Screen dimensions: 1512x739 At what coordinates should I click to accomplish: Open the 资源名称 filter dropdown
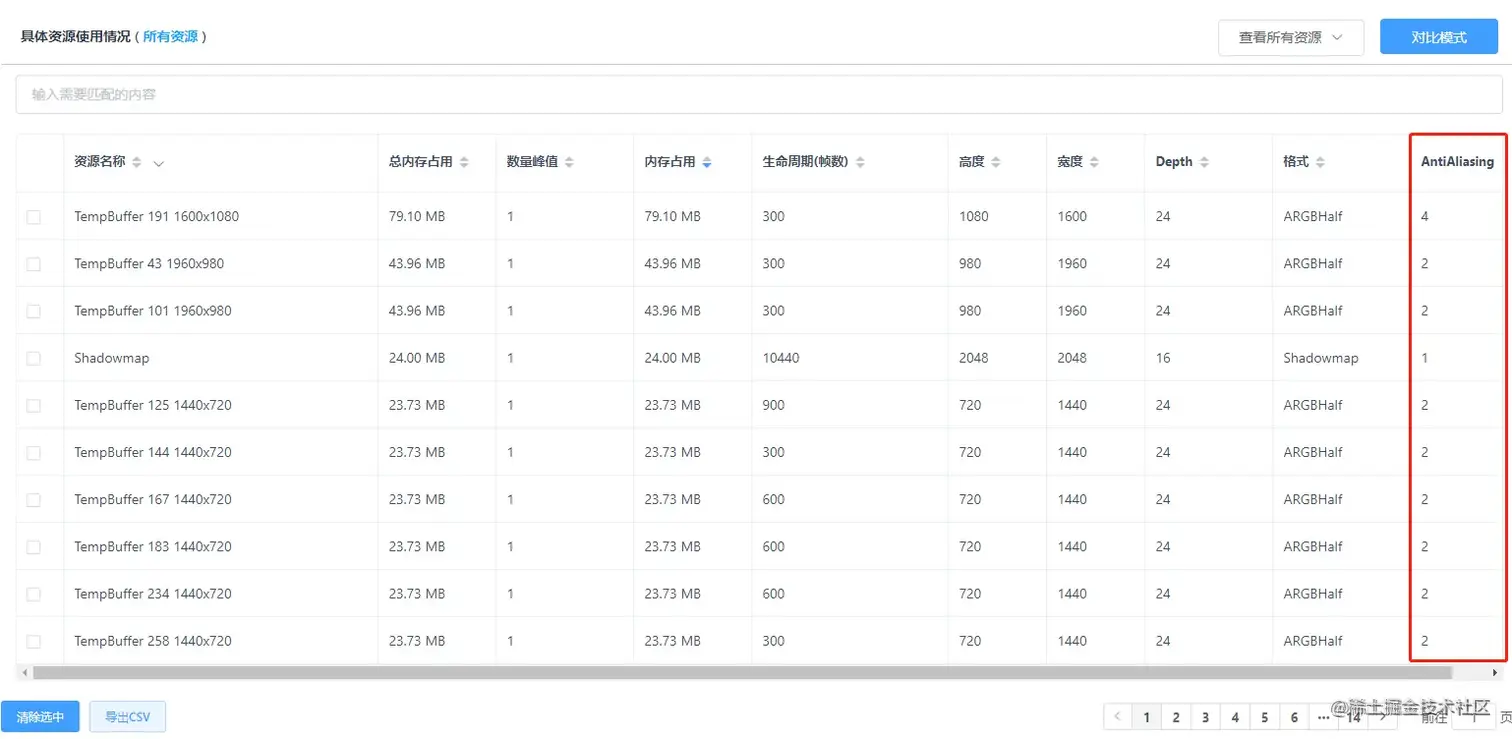pyautogui.click(x=158, y=163)
